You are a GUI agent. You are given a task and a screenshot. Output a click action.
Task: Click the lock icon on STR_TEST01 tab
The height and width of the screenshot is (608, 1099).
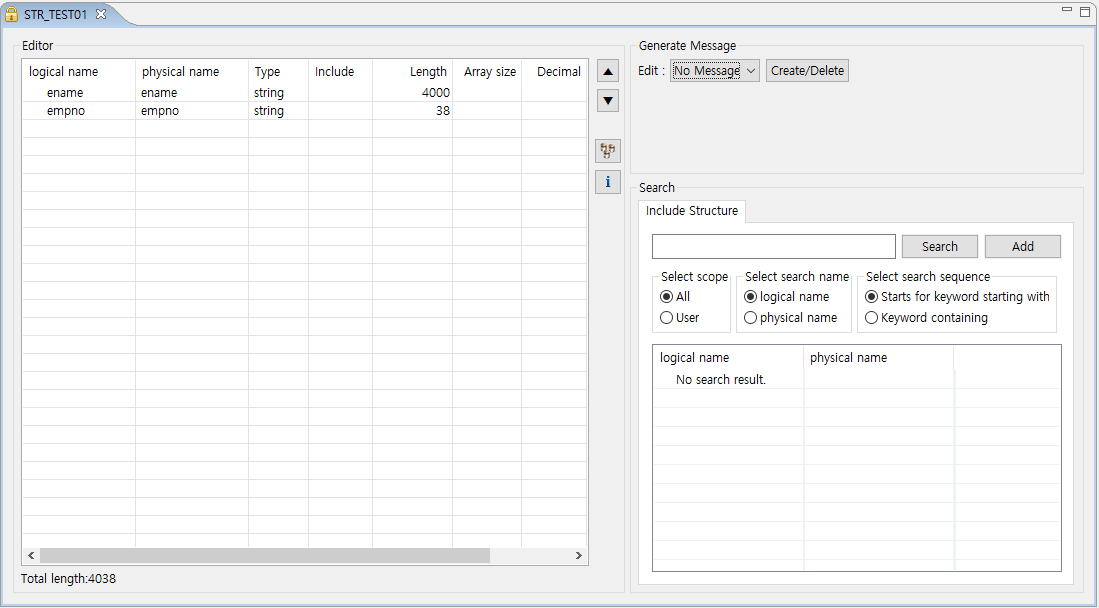12,14
